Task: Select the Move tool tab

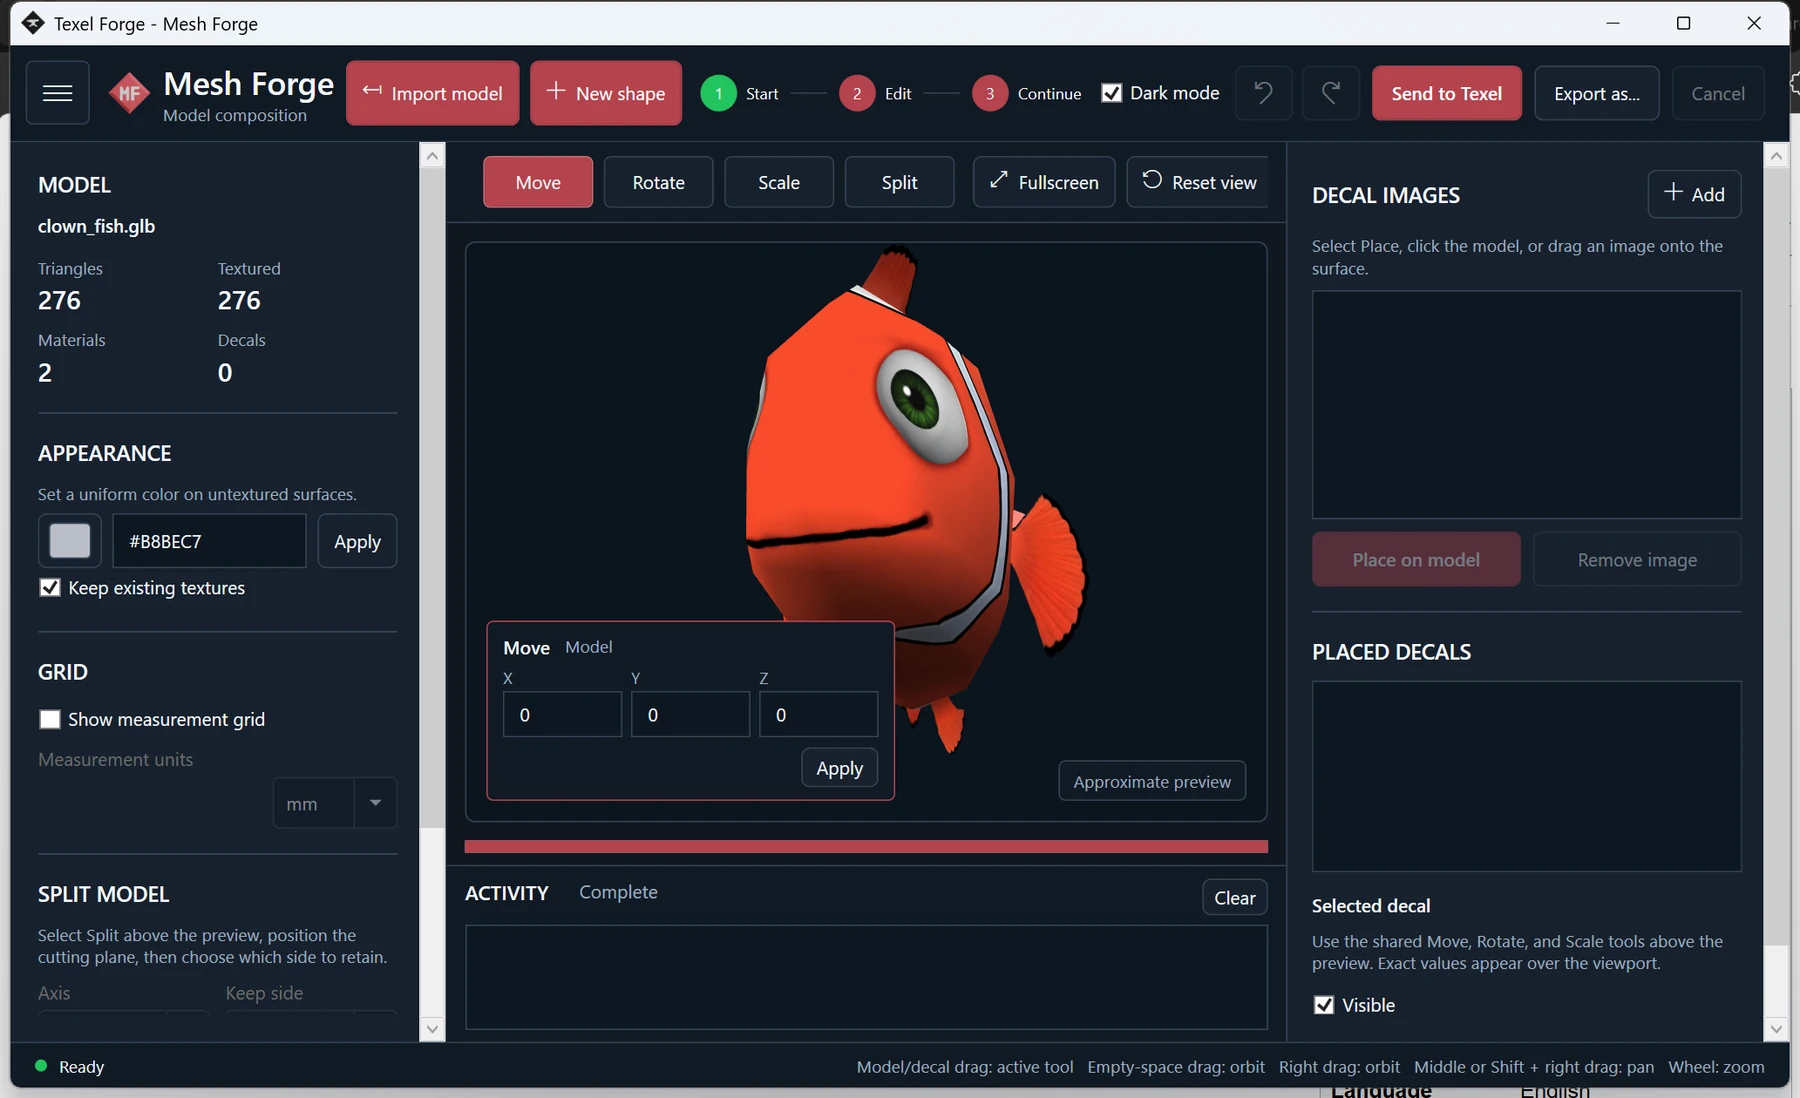Action: coord(538,182)
